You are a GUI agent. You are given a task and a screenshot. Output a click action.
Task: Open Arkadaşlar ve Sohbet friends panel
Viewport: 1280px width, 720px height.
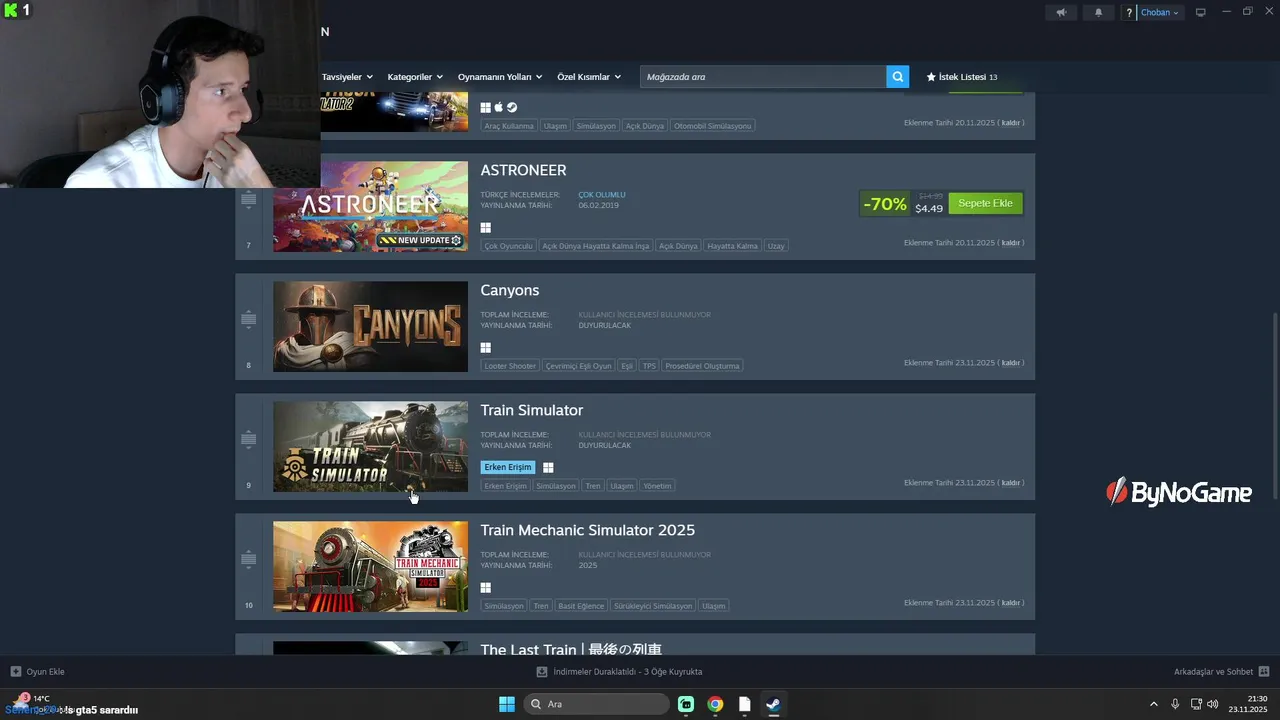pos(1221,672)
